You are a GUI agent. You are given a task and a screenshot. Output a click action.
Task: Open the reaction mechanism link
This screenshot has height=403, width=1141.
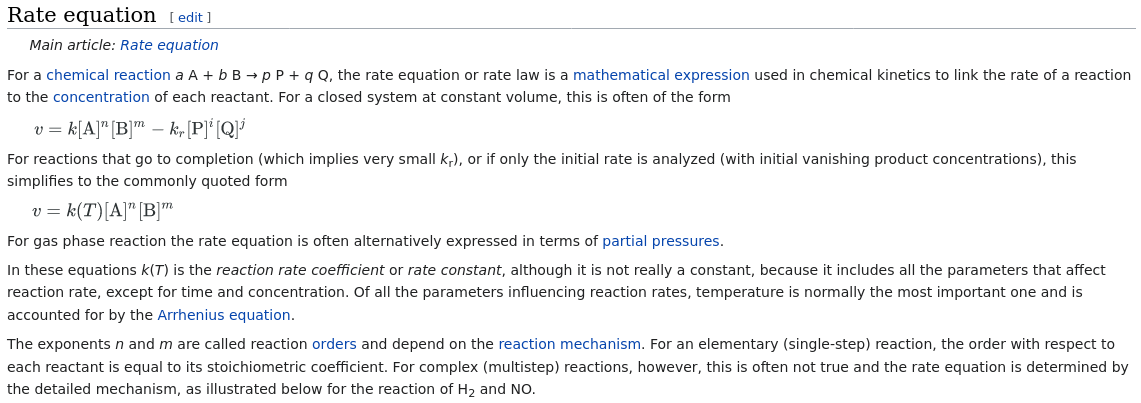[569, 343]
